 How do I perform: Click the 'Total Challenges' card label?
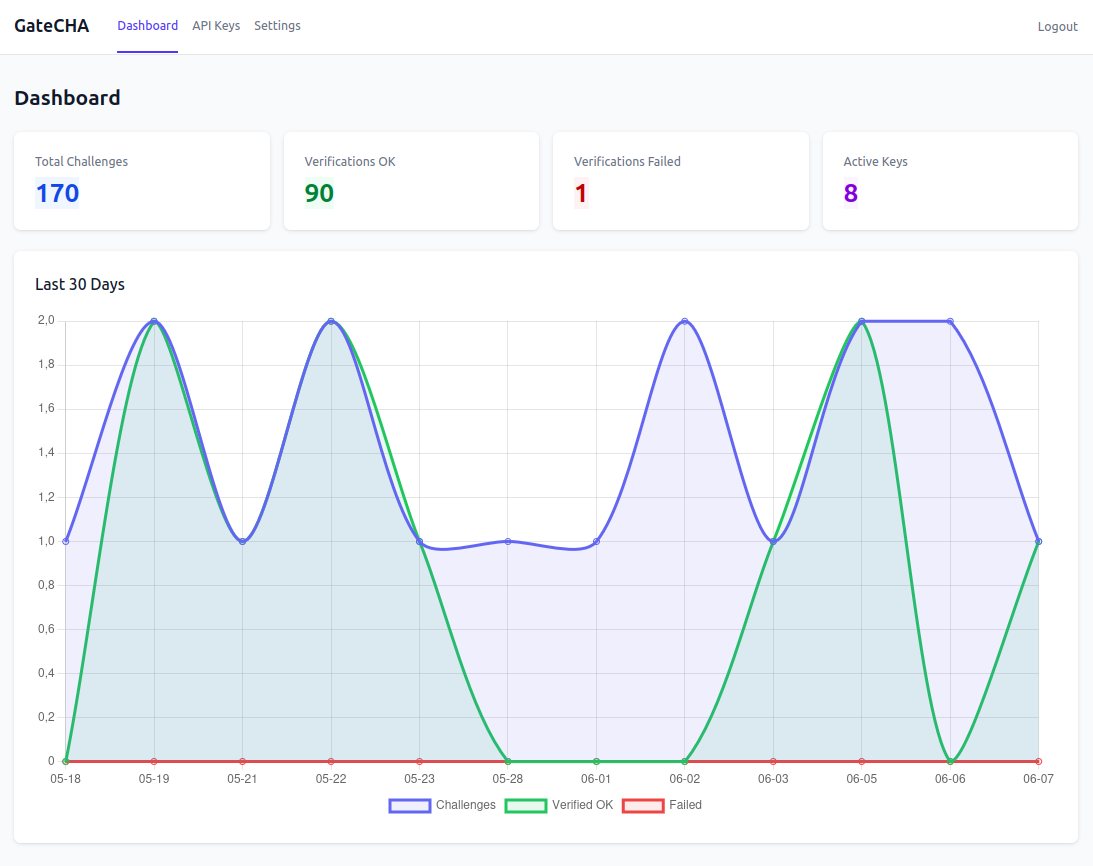click(82, 161)
